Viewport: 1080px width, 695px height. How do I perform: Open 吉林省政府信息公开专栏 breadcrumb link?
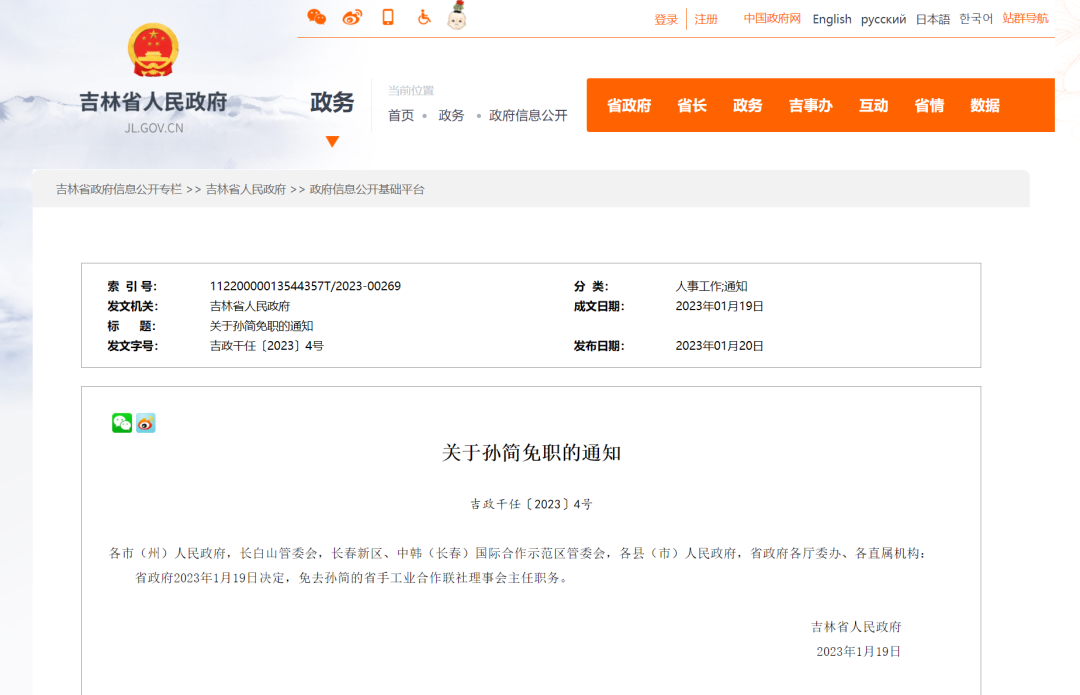click(x=119, y=189)
